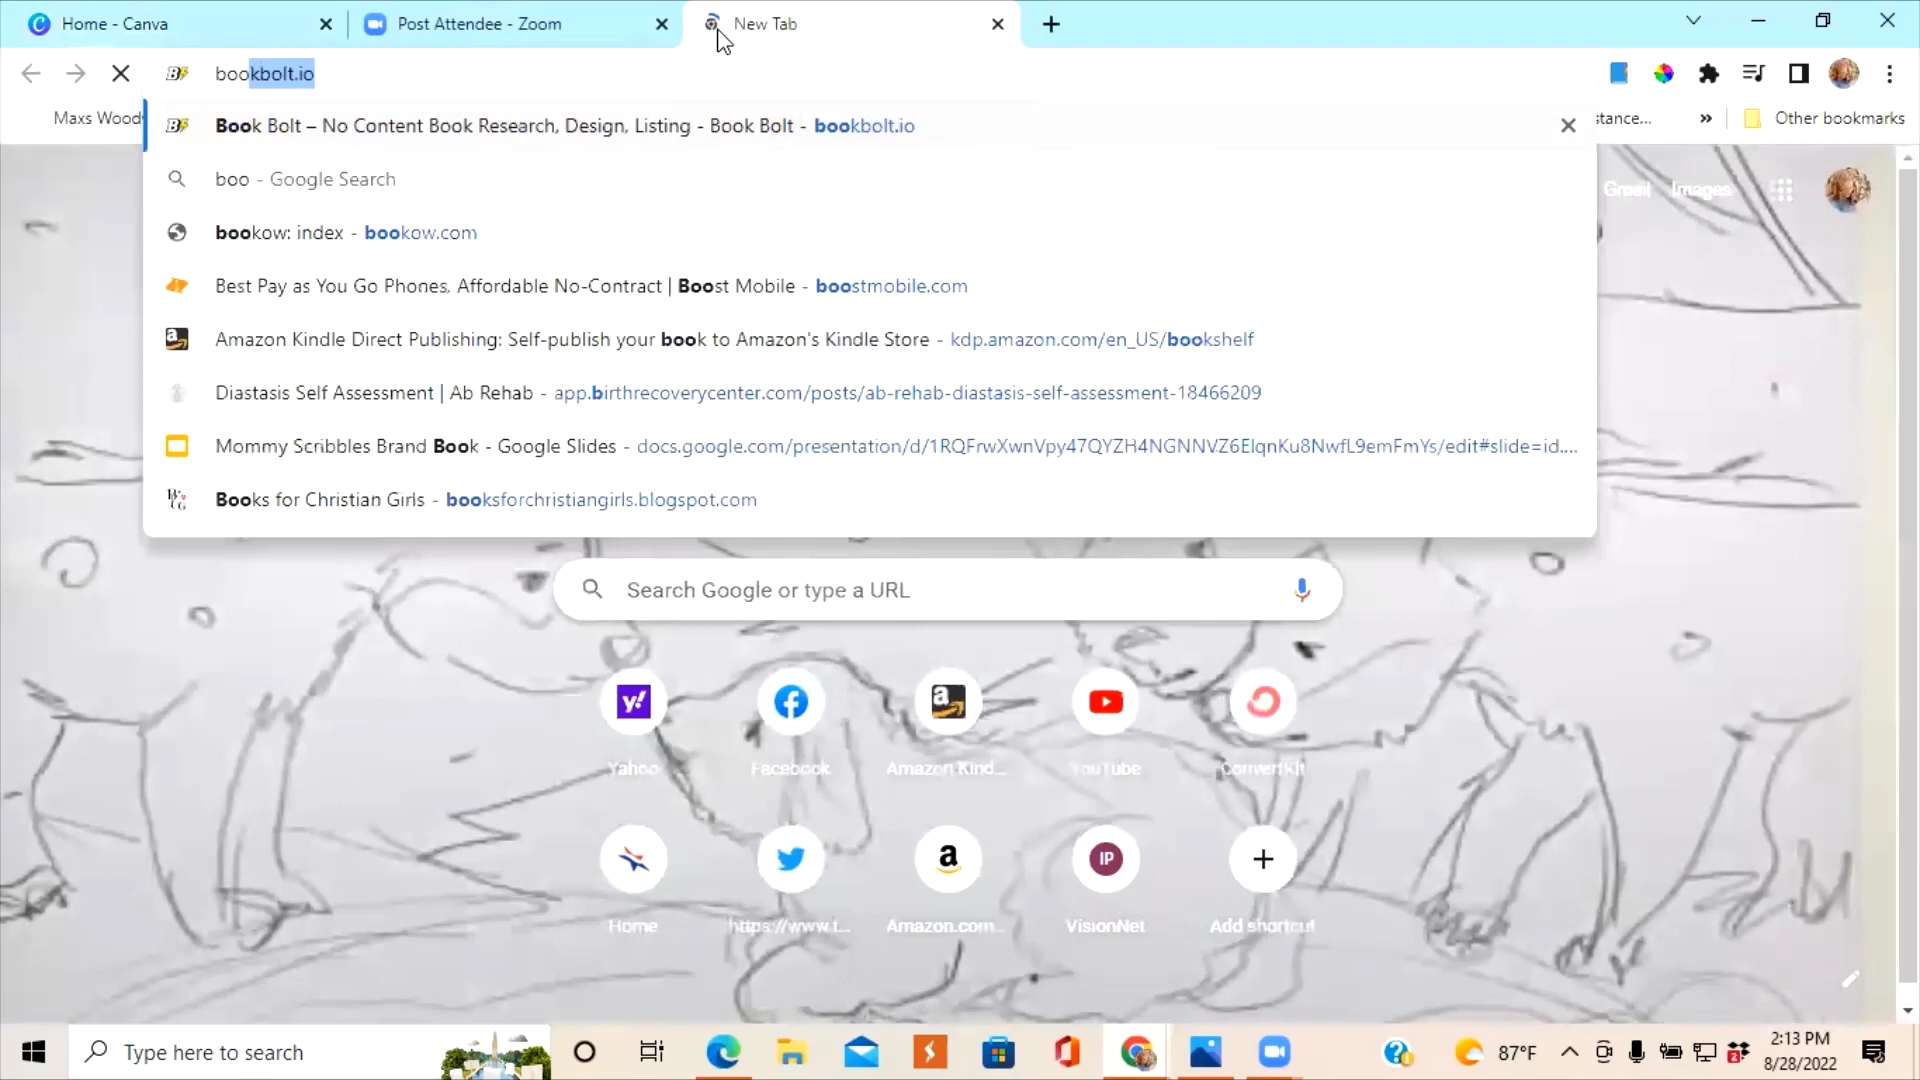Viewport: 1920px width, 1080px height.
Task: Toggle the browser side panel
Action: click(x=1799, y=73)
